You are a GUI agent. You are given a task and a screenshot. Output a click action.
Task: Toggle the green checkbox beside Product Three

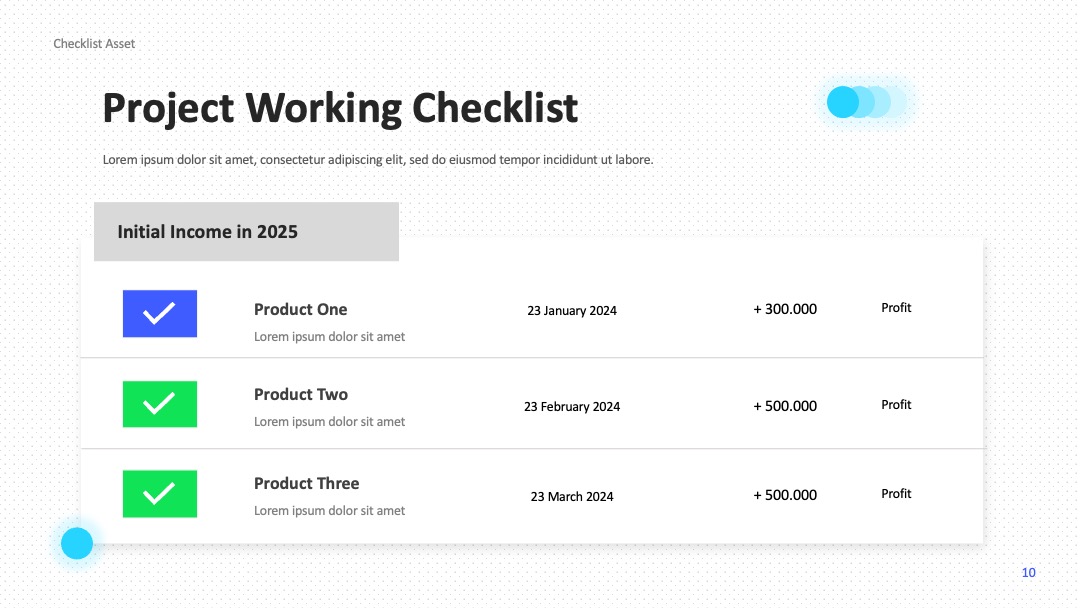pos(160,494)
